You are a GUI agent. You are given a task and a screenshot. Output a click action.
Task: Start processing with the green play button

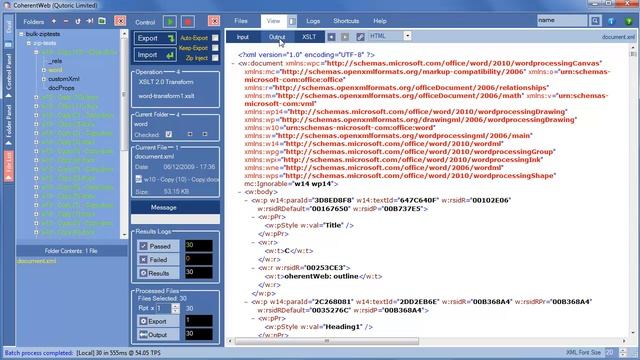(170, 21)
